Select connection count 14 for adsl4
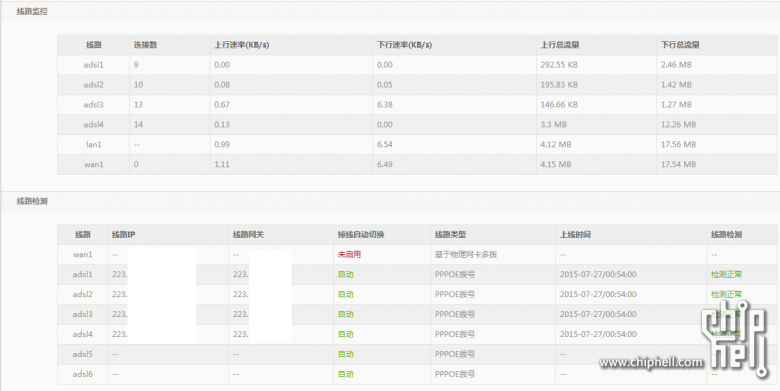Image resolution: width=780 pixels, height=391 pixels. pyautogui.click(x=138, y=124)
